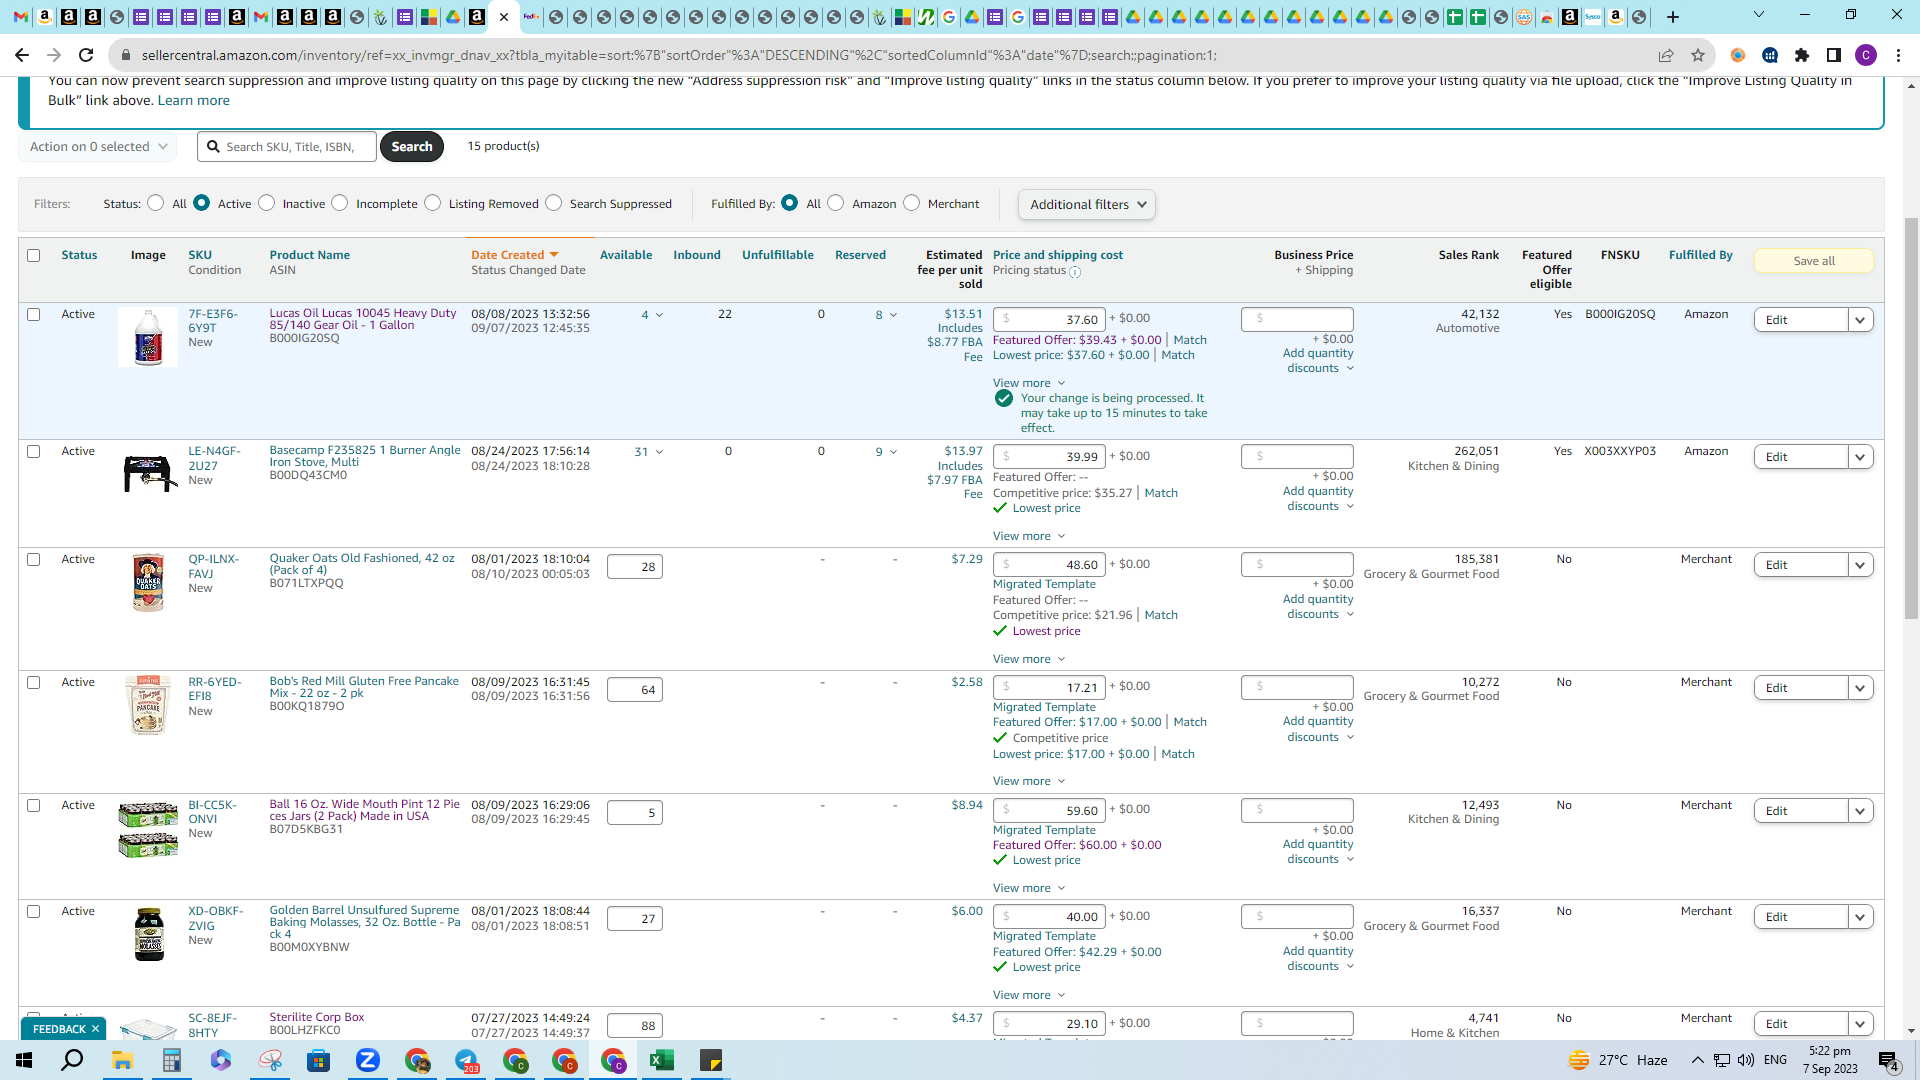Toggle the browser side panel
Viewport: 1920px width, 1080px height.
[x=1834, y=55]
